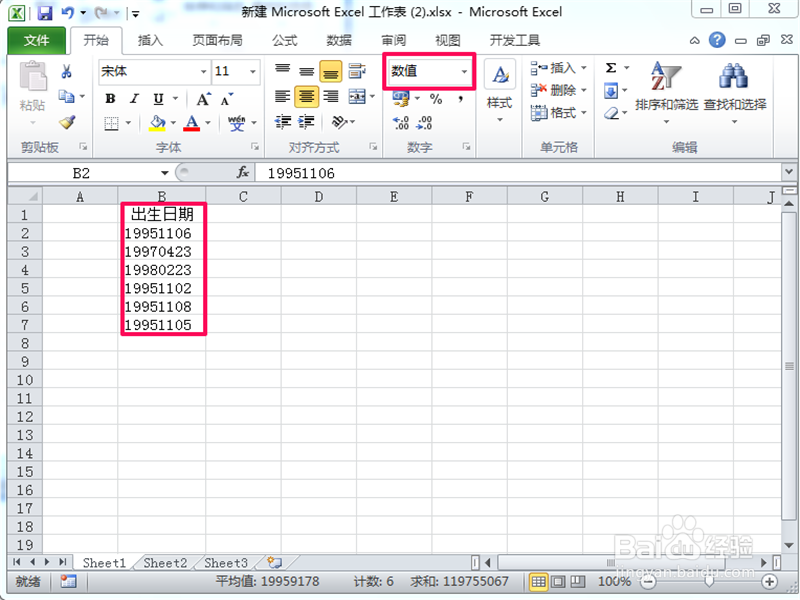The height and width of the screenshot is (600, 800).
Task: Increase decimal places
Action: tap(401, 123)
